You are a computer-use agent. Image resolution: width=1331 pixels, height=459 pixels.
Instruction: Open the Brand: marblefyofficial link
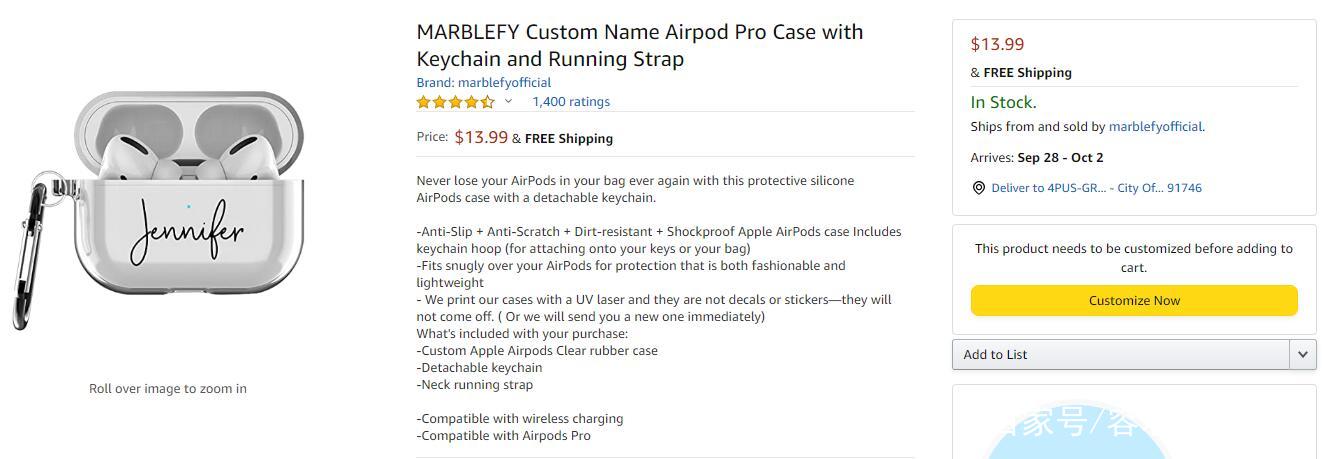pyautogui.click(x=483, y=82)
